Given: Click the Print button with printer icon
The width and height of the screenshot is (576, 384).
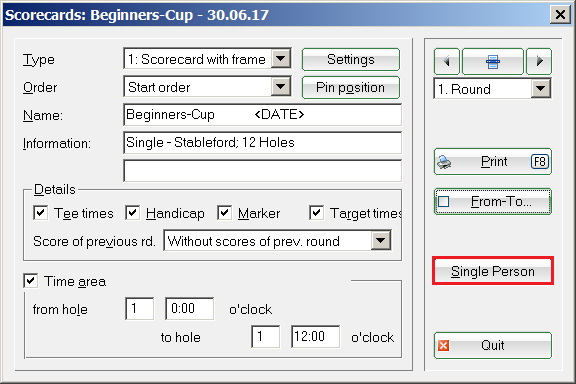Looking at the screenshot, I should [x=493, y=162].
